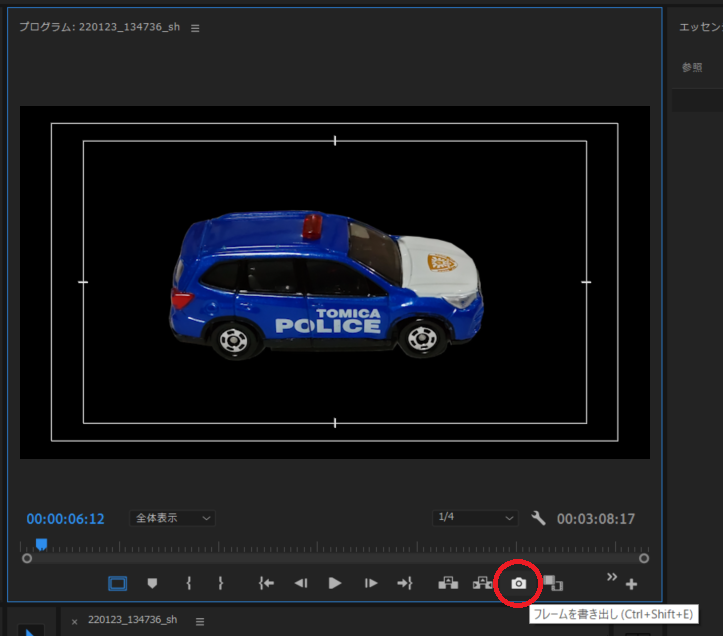Click the Export Frame camera icon
The image size is (723, 636).
pos(518,583)
